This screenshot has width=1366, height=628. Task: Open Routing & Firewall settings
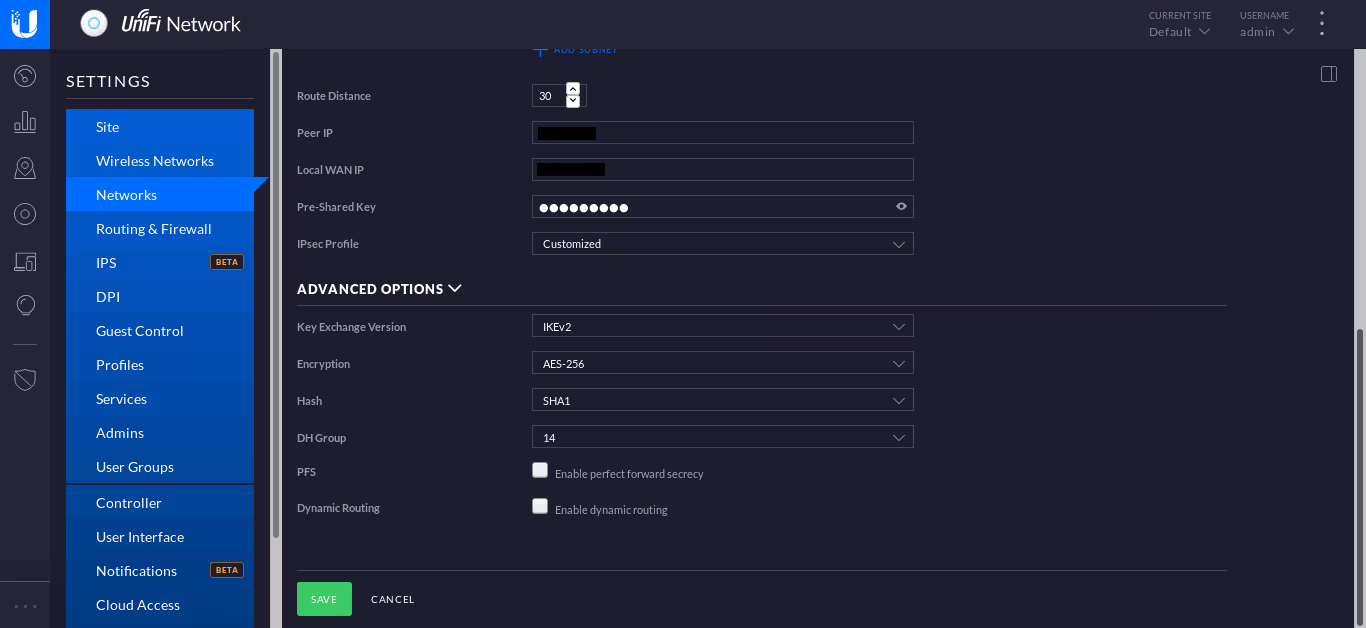coord(154,229)
